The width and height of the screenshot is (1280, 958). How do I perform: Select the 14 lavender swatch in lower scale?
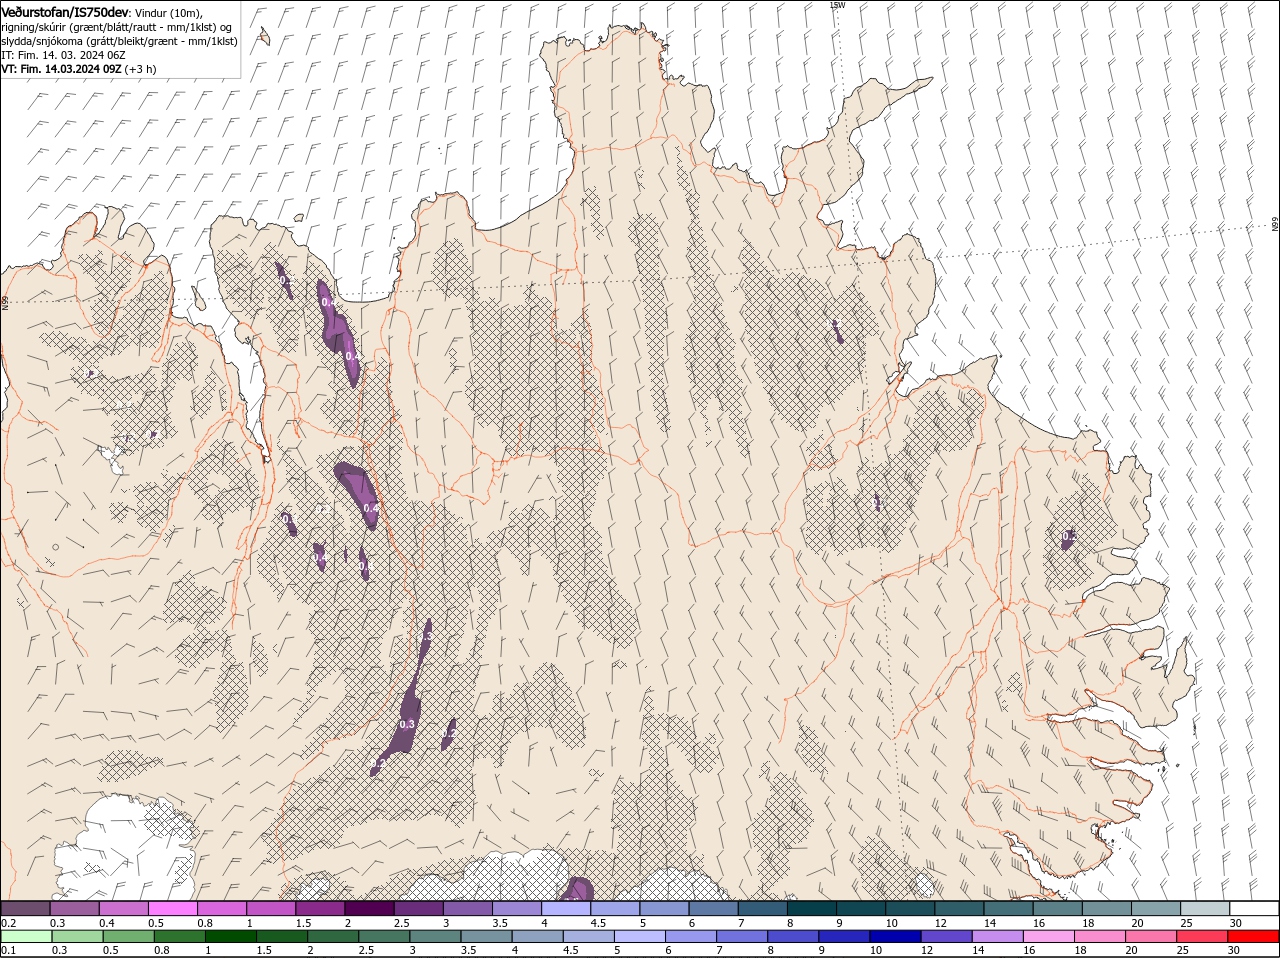coord(997,936)
